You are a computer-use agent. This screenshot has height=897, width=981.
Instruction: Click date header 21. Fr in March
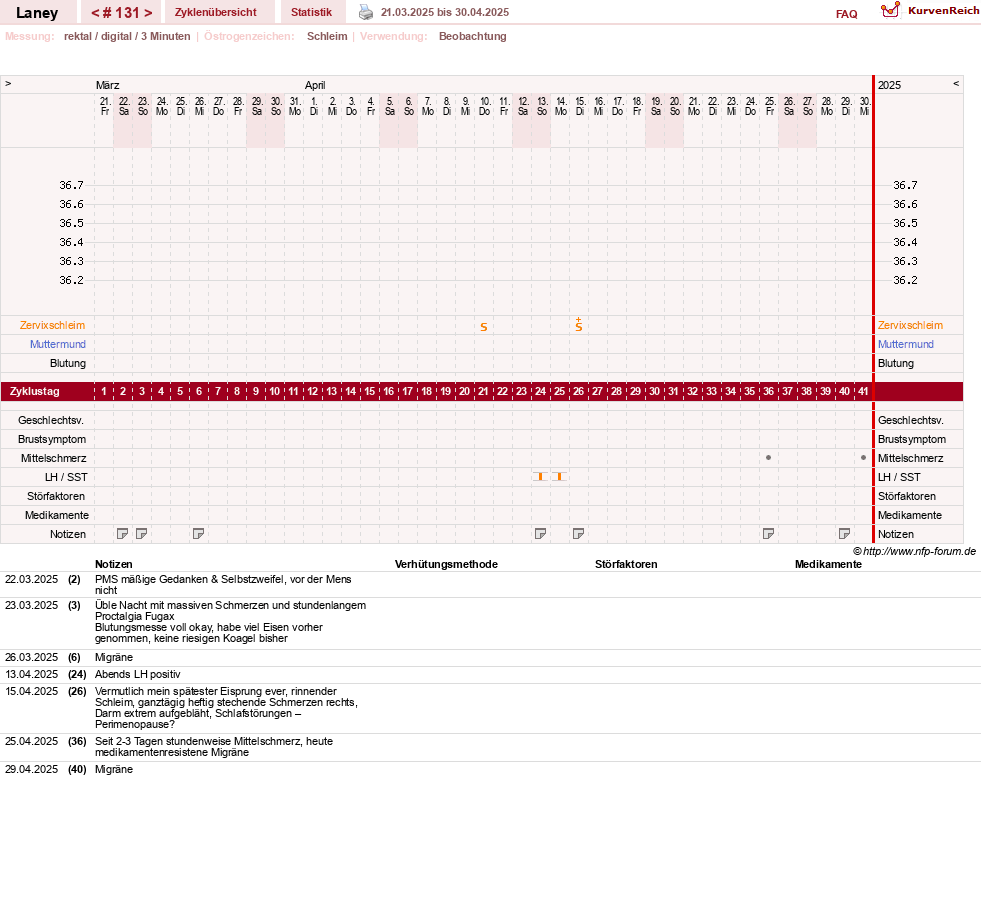click(104, 106)
